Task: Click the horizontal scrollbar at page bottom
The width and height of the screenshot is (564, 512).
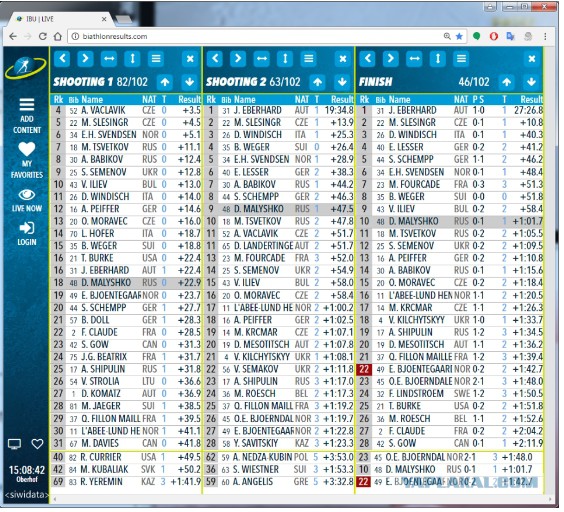Action: (302, 499)
